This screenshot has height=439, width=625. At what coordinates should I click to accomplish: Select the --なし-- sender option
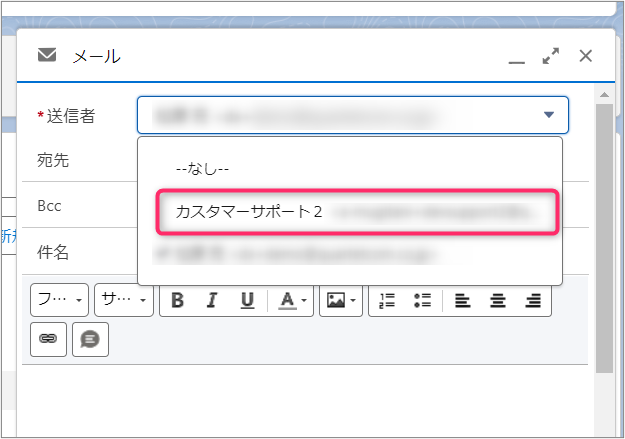coord(203,169)
